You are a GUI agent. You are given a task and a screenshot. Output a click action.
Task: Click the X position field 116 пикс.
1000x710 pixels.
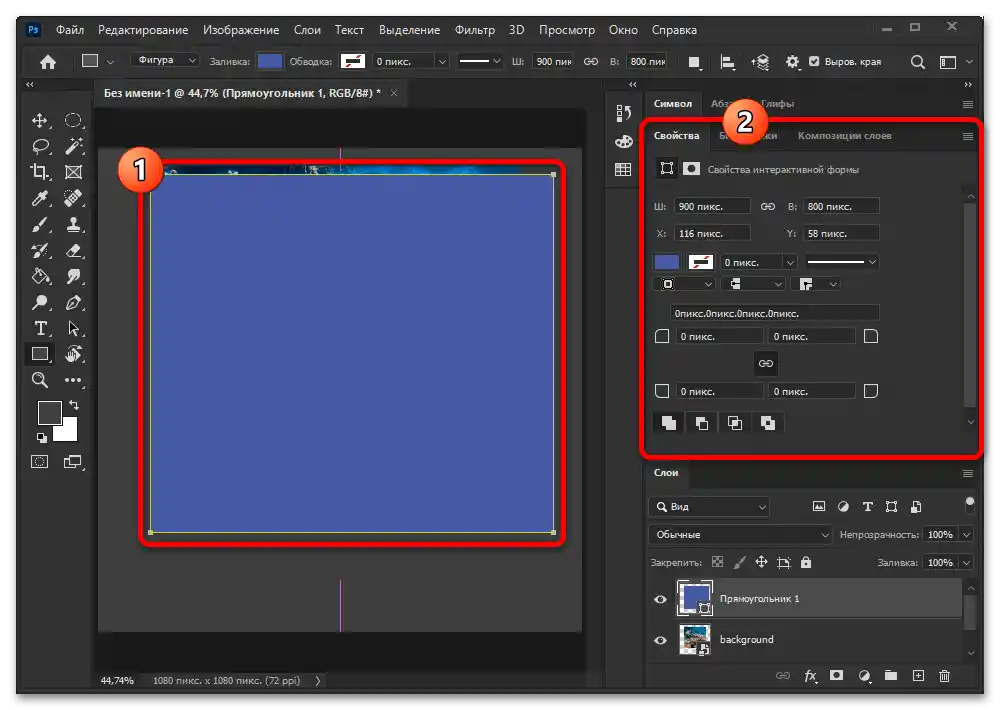pyautogui.click(x=712, y=233)
